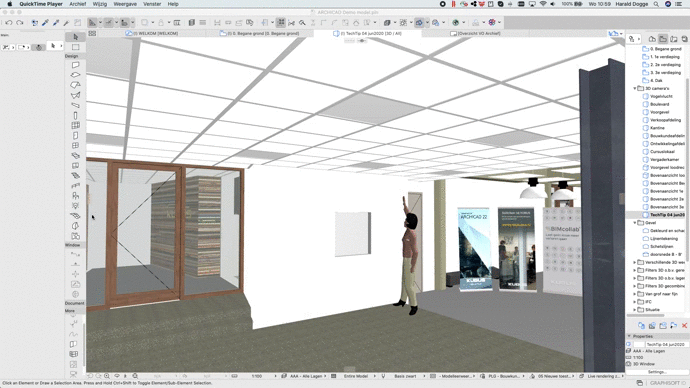Select the Column tool icon in toolbox

[75, 115]
